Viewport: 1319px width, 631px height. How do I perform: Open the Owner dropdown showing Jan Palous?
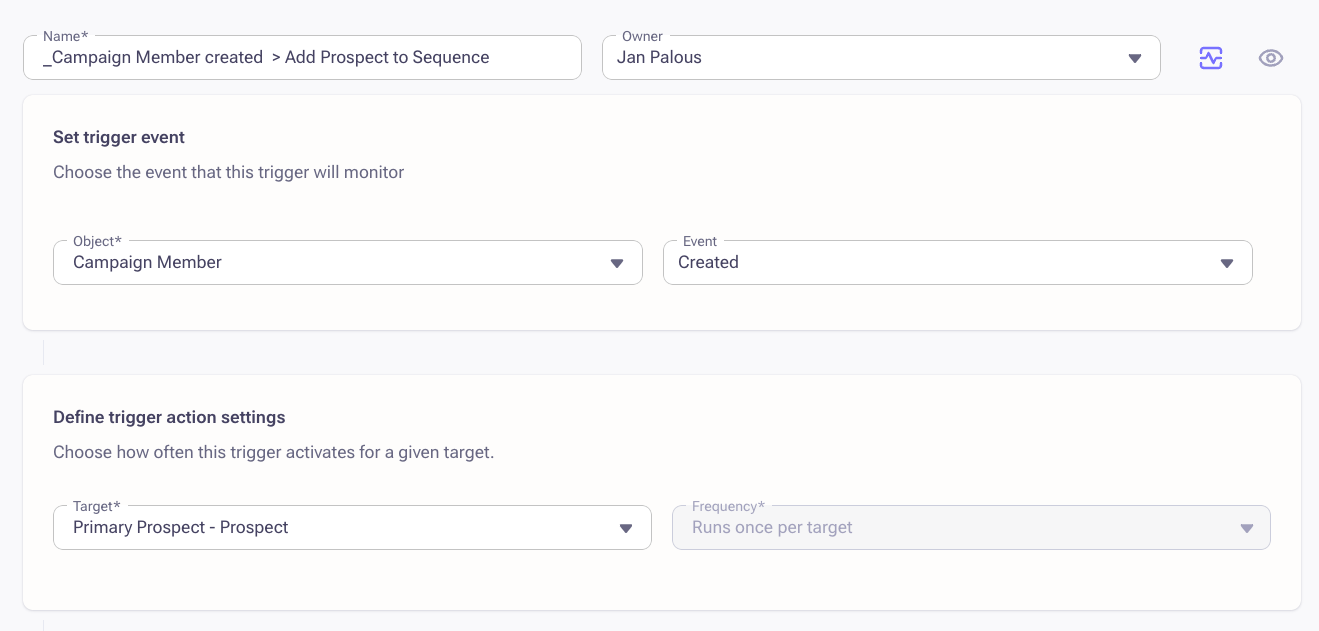coord(860,58)
